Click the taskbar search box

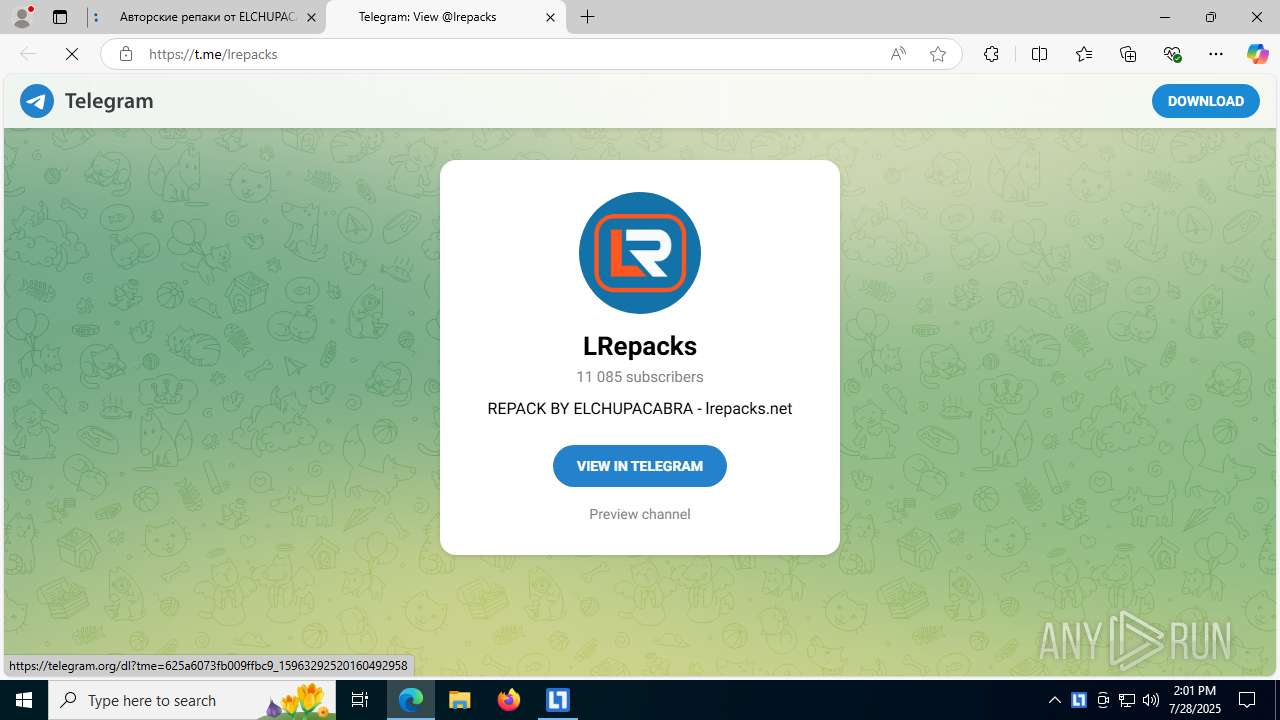(190, 700)
